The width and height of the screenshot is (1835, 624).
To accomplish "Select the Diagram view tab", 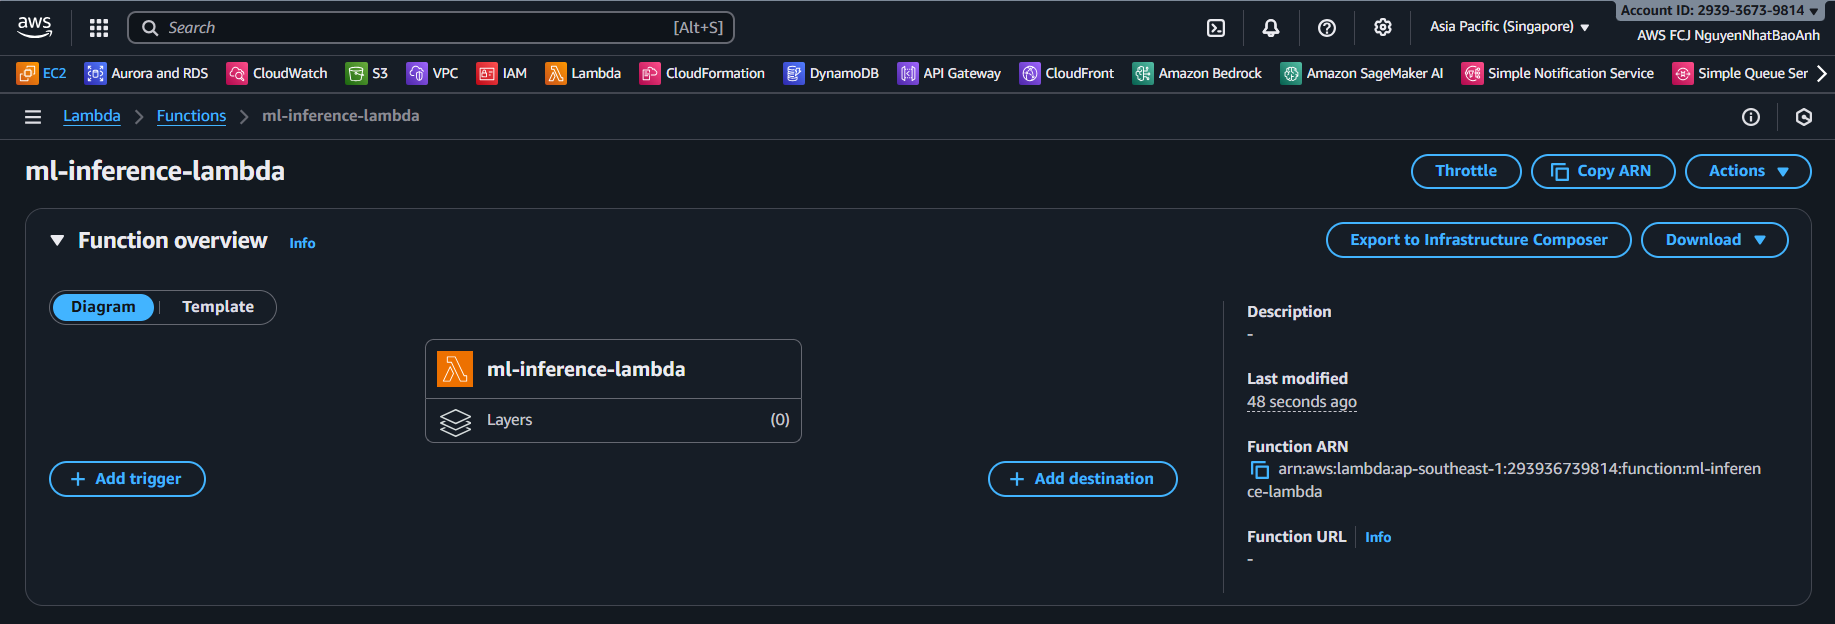I will pyautogui.click(x=103, y=307).
